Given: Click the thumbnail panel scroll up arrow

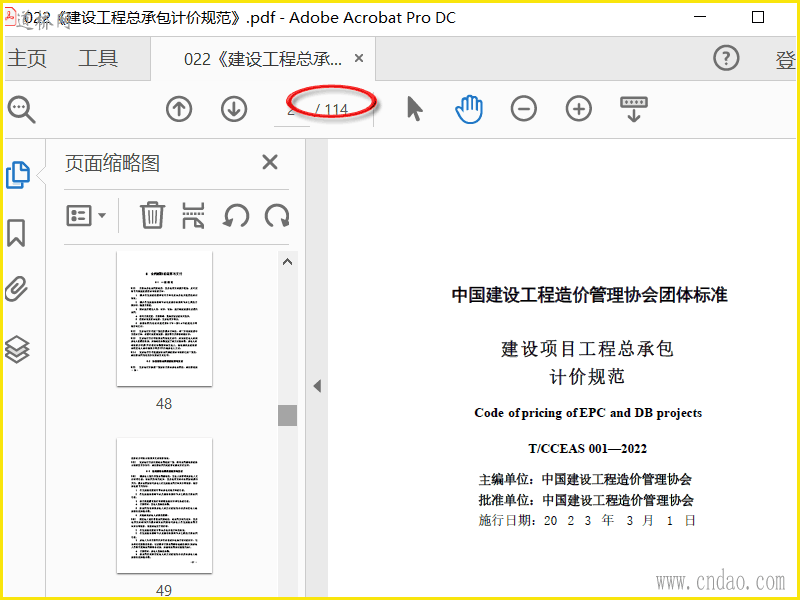Looking at the screenshot, I should coord(288,262).
